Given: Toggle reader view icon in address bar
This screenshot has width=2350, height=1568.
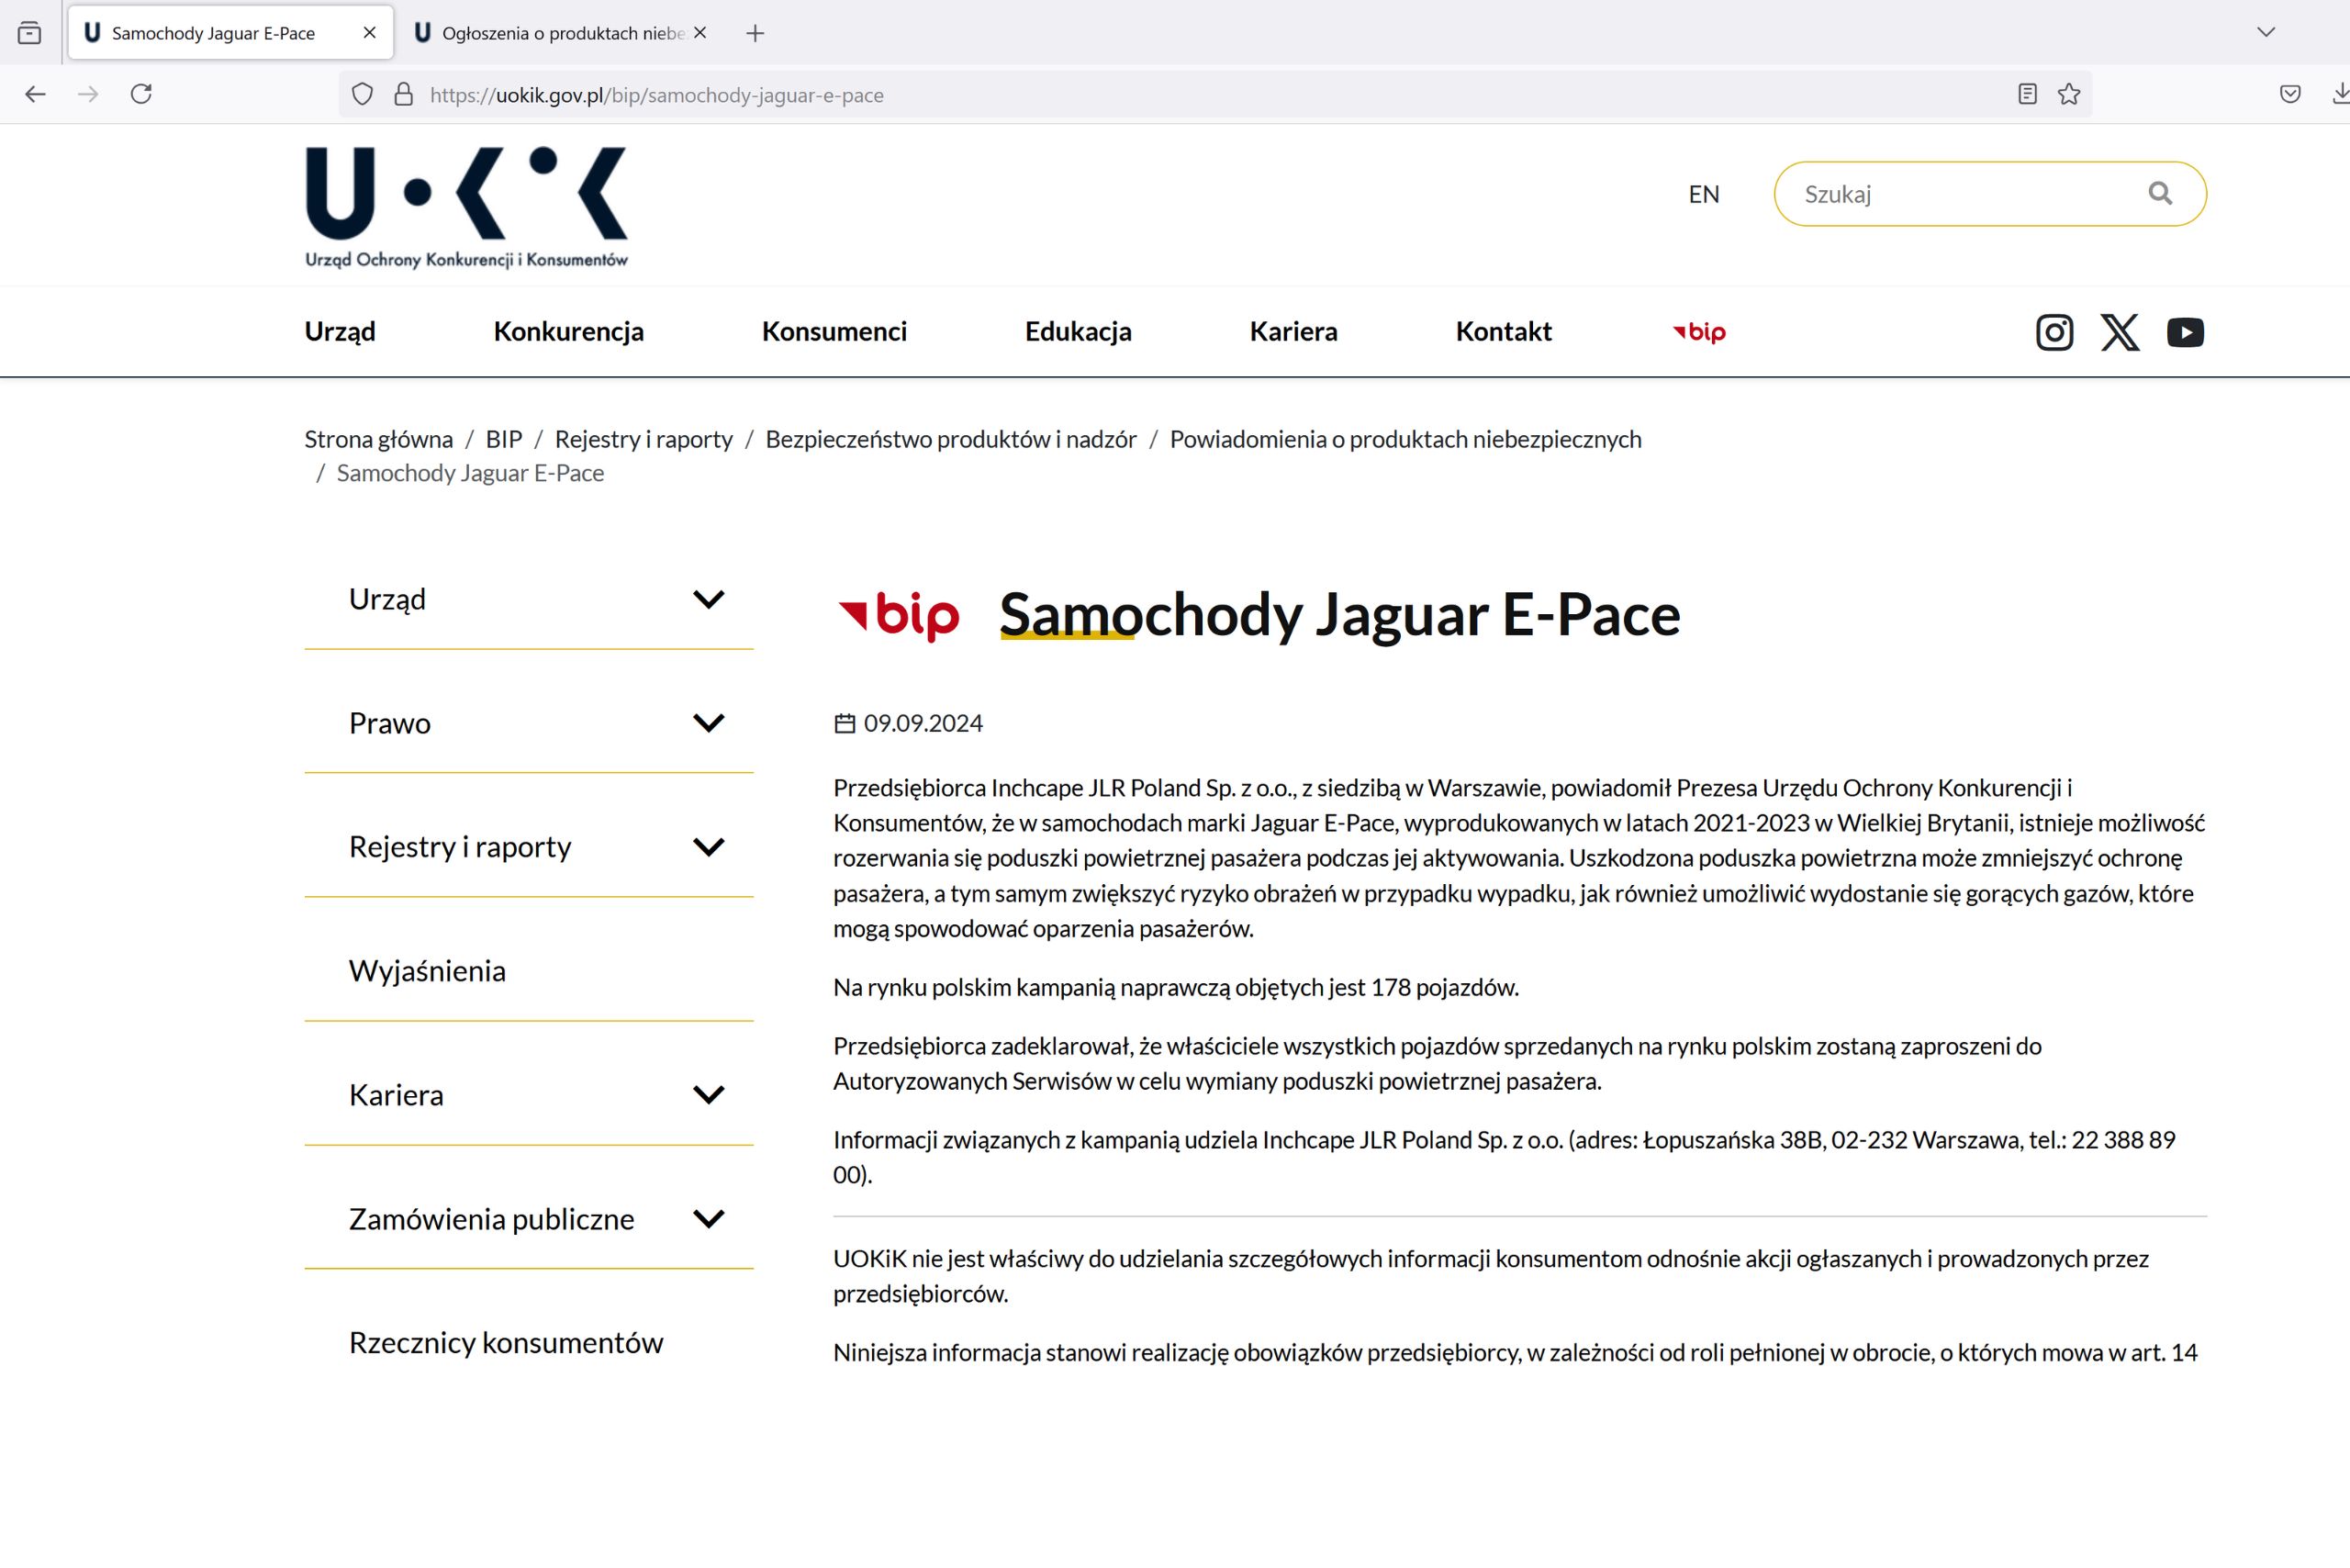Looking at the screenshot, I should 2027,94.
